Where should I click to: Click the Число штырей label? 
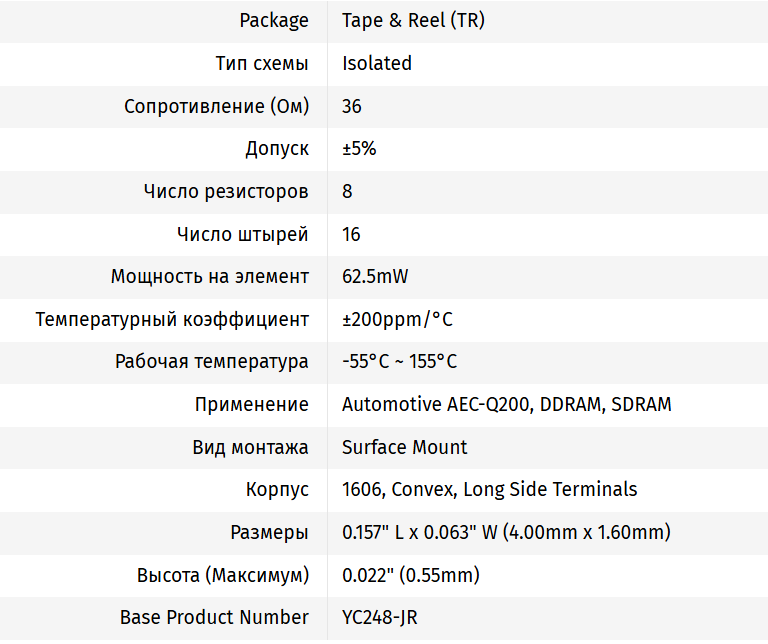[x=243, y=234]
